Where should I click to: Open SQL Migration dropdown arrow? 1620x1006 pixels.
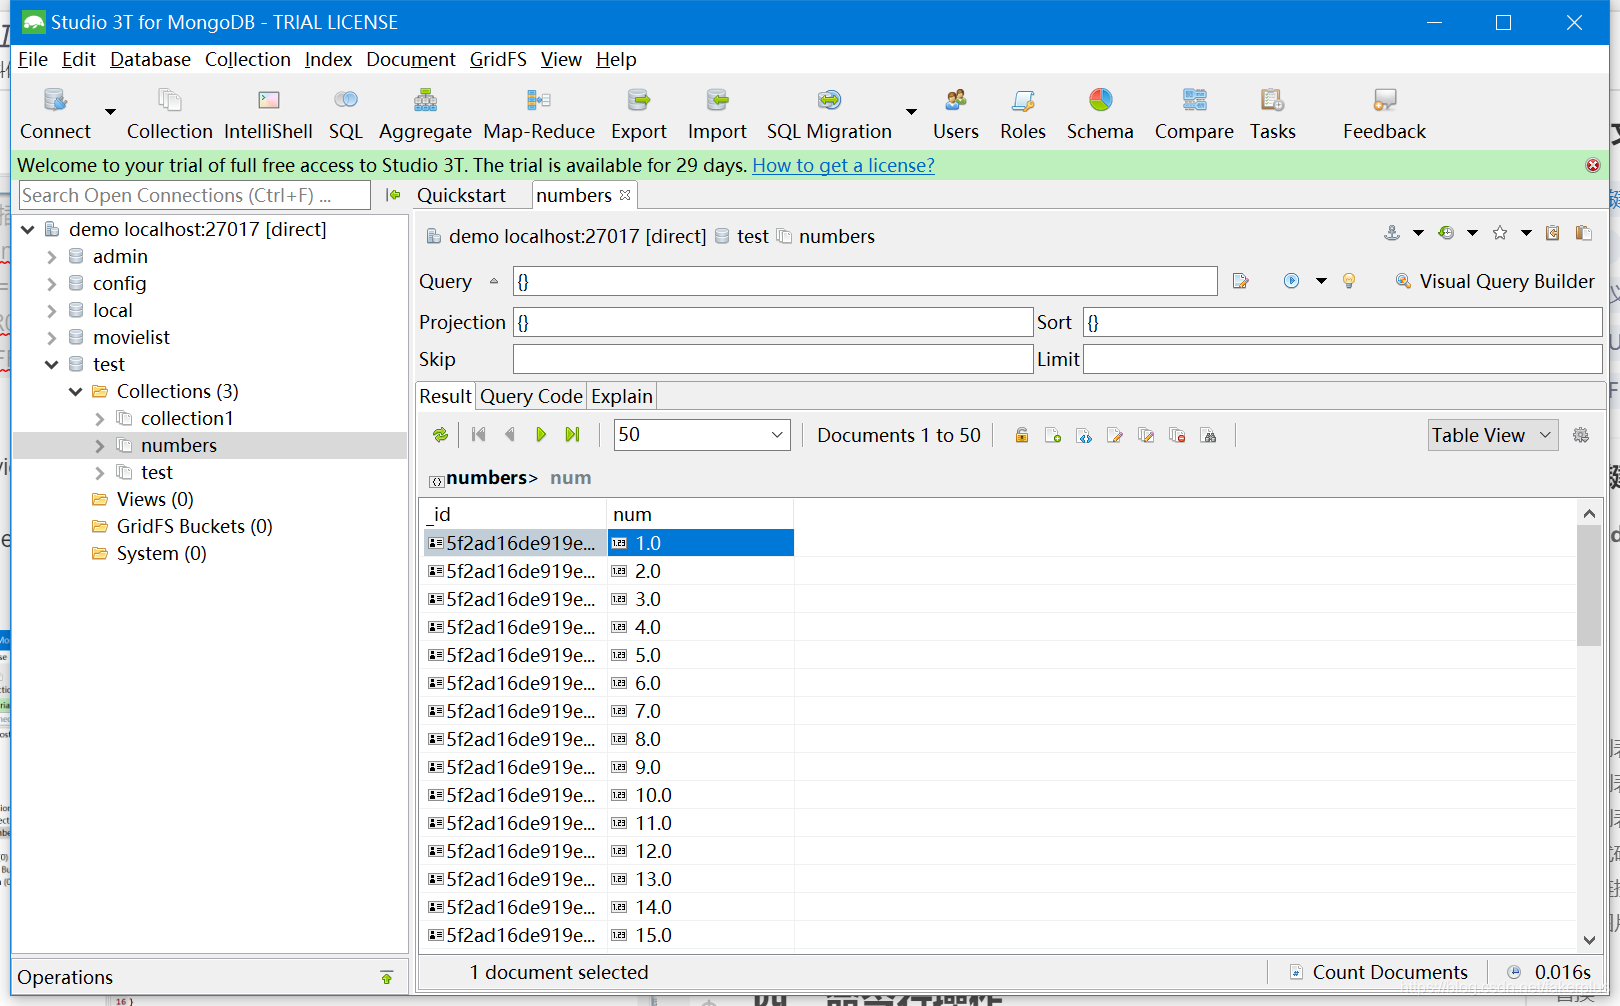point(911,112)
